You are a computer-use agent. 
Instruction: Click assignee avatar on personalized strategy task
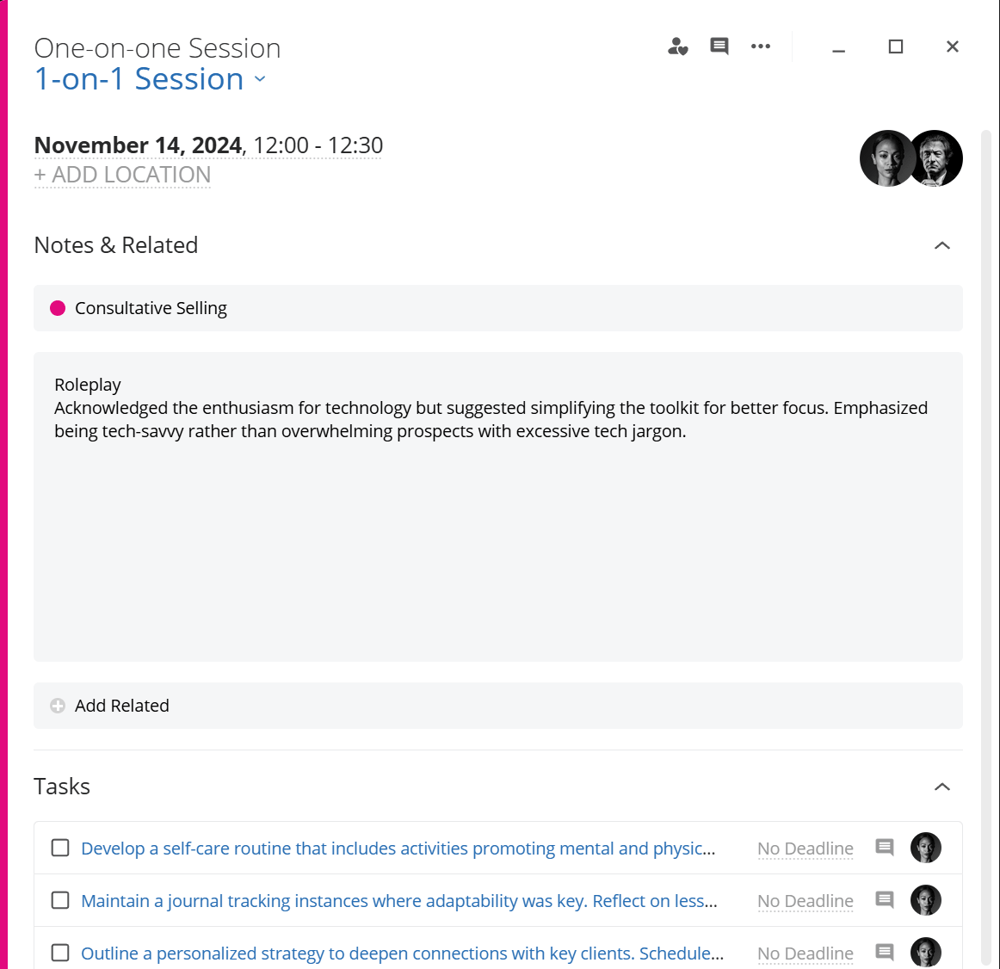(x=925, y=952)
